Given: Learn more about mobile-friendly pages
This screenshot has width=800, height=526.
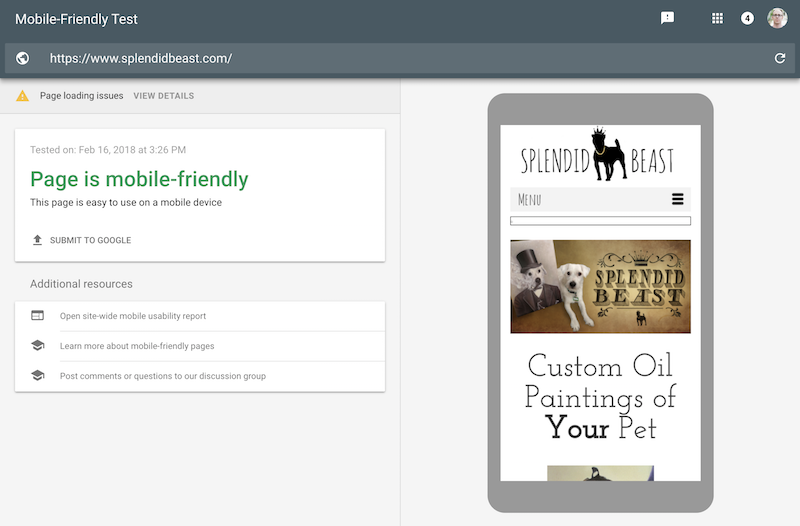Looking at the screenshot, I should point(137,346).
